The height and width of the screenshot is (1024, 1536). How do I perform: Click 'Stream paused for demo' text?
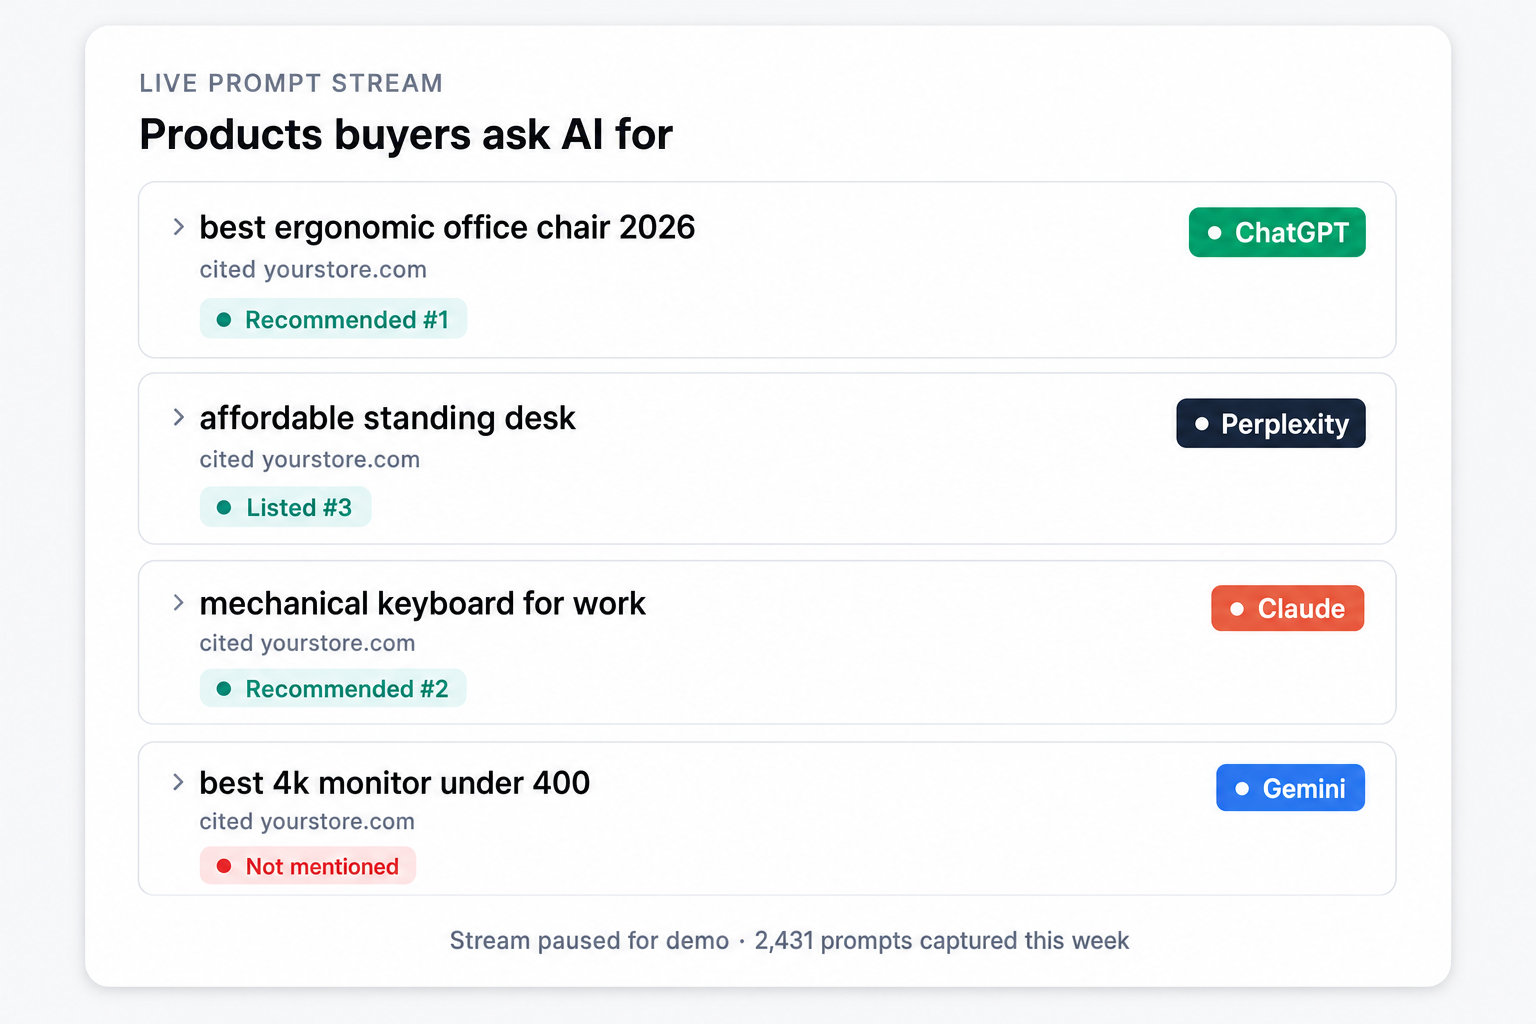pyautogui.click(x=589, y=941)
